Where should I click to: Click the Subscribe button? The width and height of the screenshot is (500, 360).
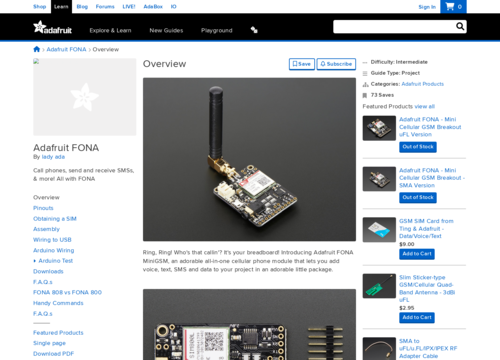[336, 64]
